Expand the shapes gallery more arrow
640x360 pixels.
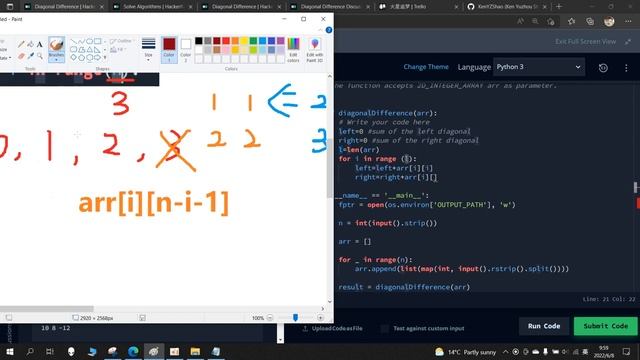[105, 58]
